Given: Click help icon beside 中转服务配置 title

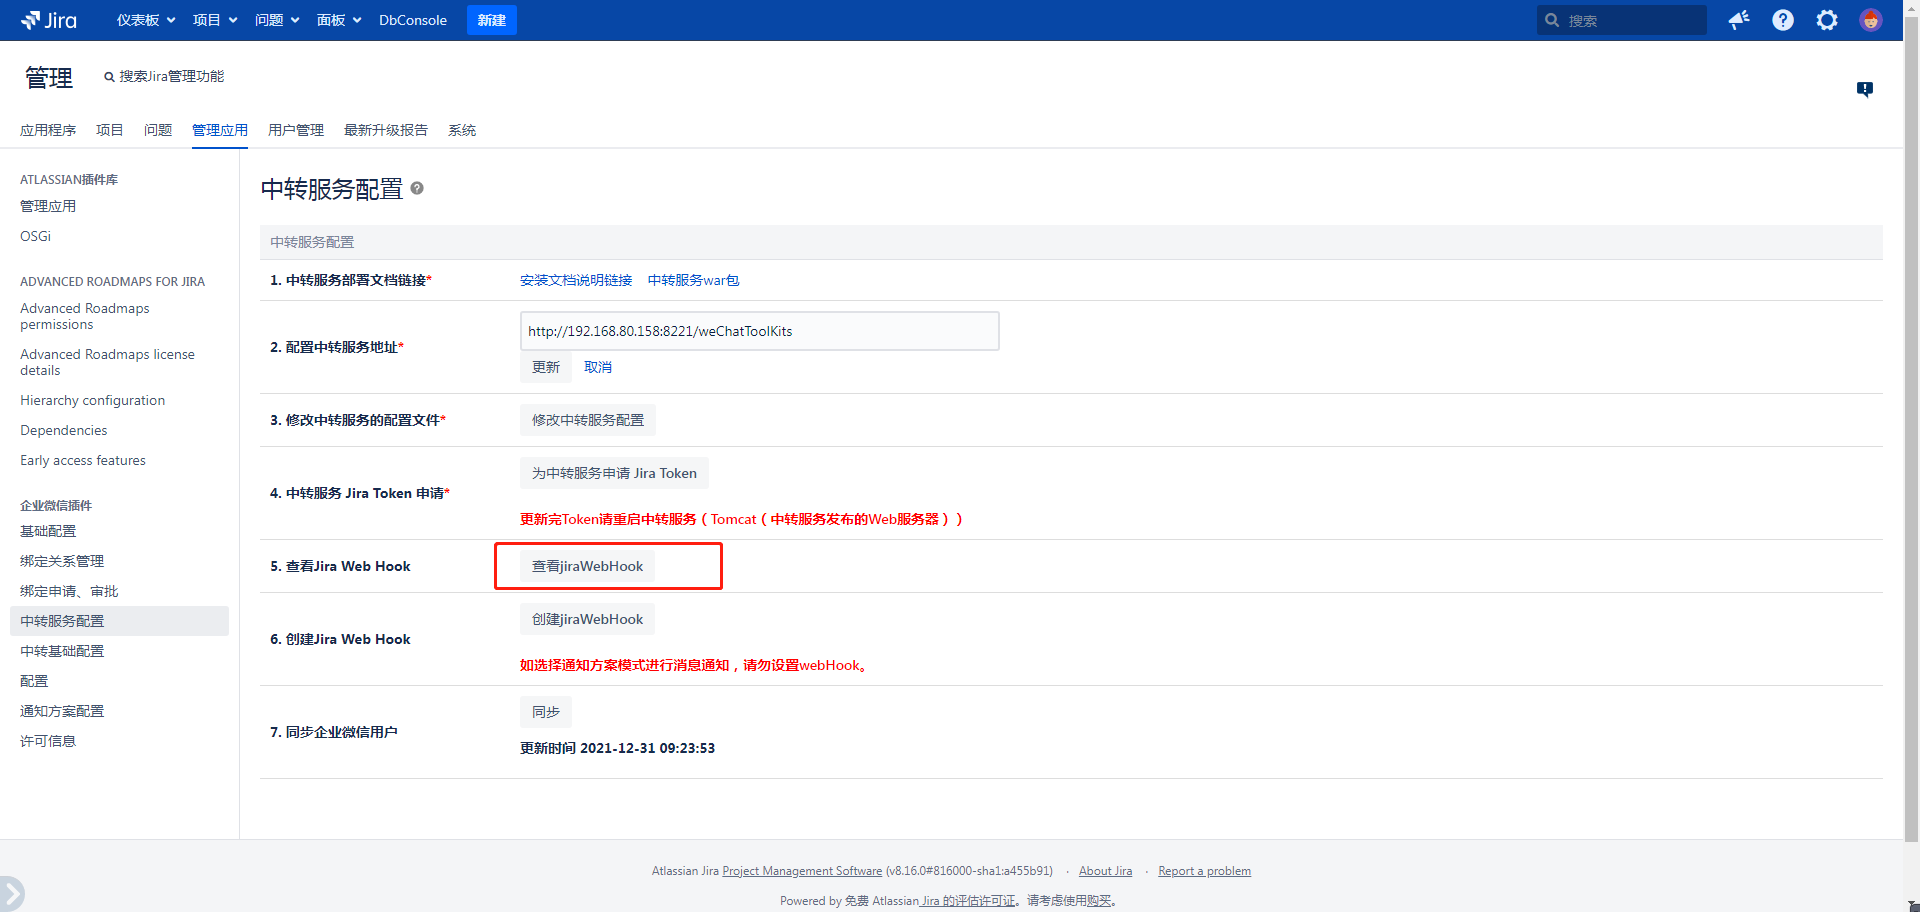Looking at the screenshot, I should coord(417,188).
